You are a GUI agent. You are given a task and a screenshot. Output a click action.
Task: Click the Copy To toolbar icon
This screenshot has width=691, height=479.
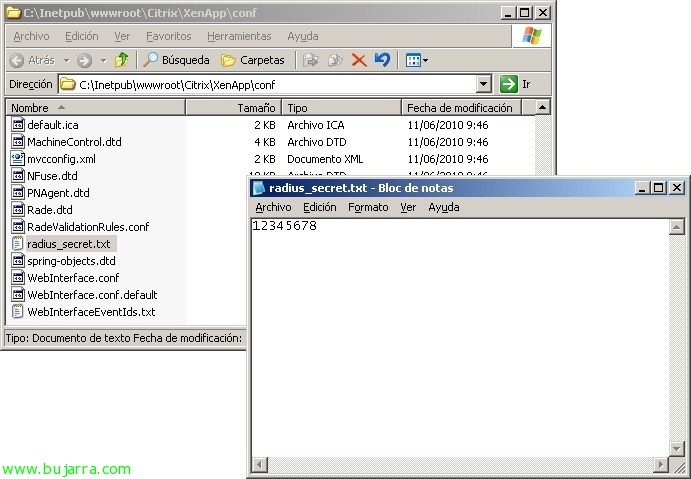click(x=335, y=60)
